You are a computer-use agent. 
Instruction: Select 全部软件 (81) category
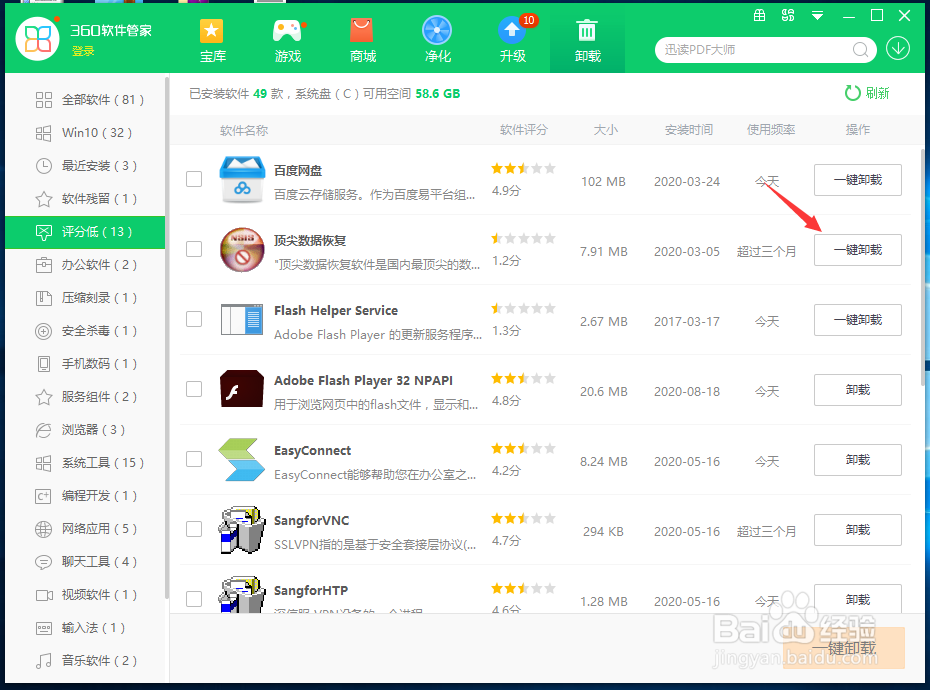pyautogui.click(x=85, y=100)
